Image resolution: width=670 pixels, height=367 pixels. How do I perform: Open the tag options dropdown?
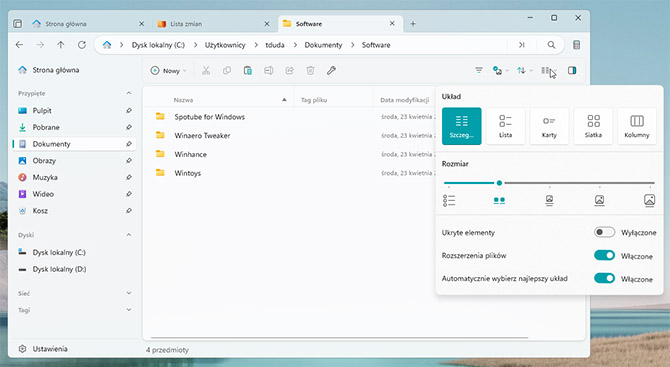500,70
